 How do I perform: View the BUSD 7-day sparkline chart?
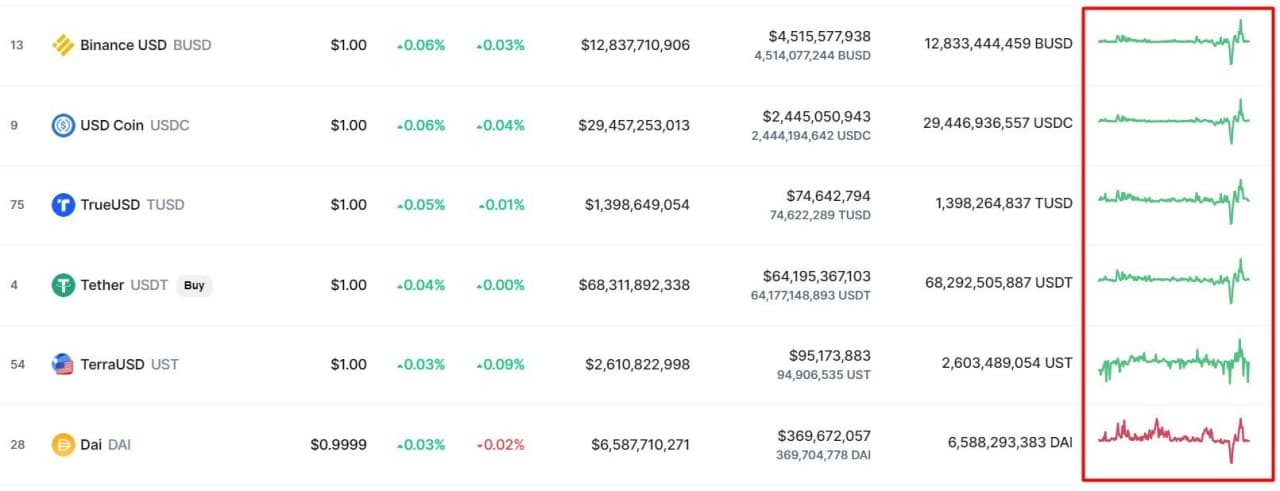pos(1174,41)
